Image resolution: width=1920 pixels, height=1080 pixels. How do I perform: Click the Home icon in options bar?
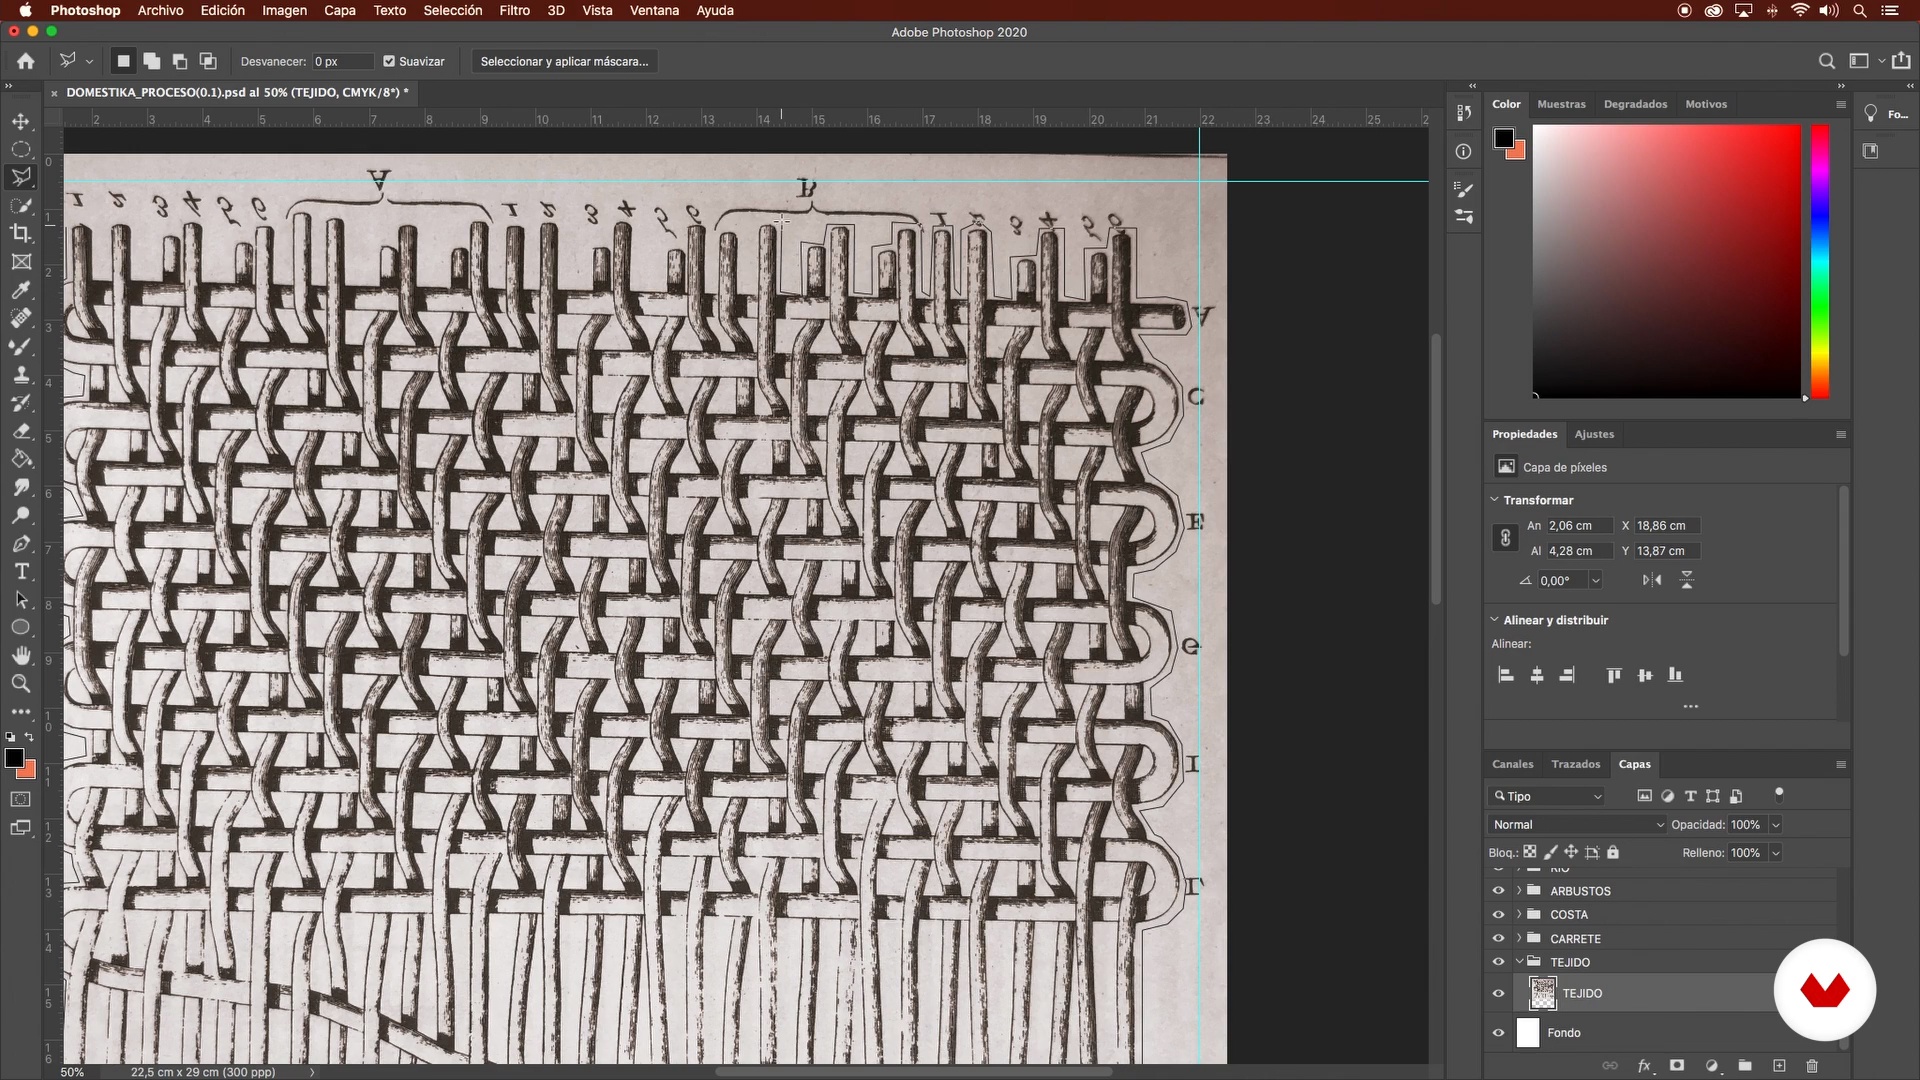pos(26,61)
